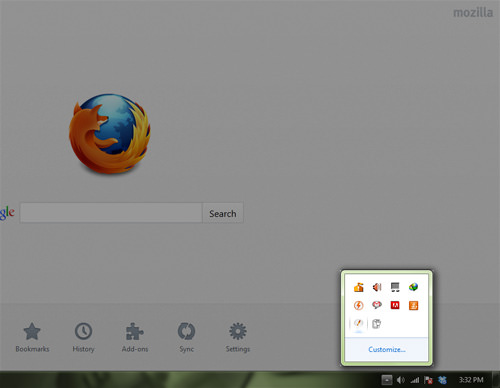Open the Sync shortcut
The image size is (500, 388).
186,337
